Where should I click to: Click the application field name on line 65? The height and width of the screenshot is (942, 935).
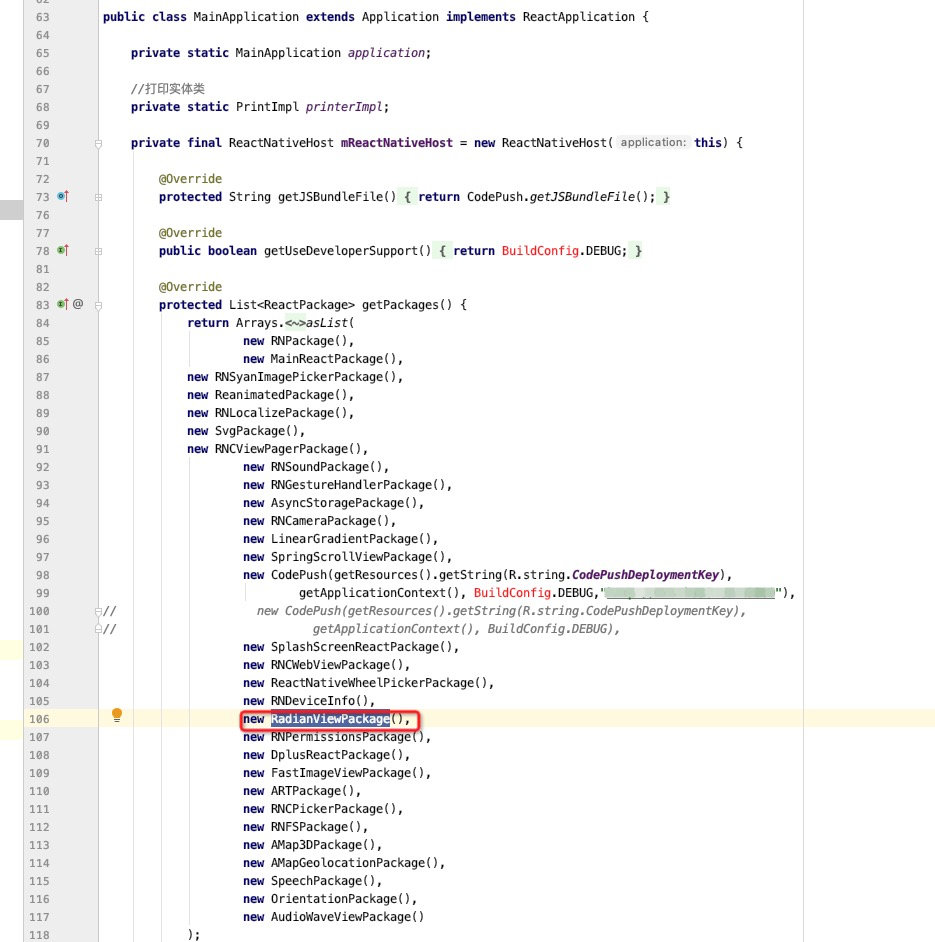pyautogui.click(x=386, y=53)
